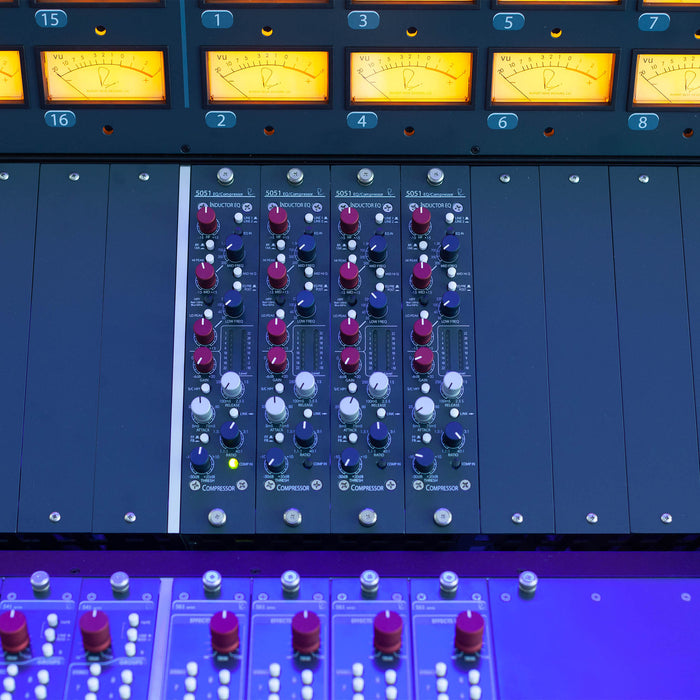Click the channel label "5"
This screenshot has width=700, height=700.
508,22
